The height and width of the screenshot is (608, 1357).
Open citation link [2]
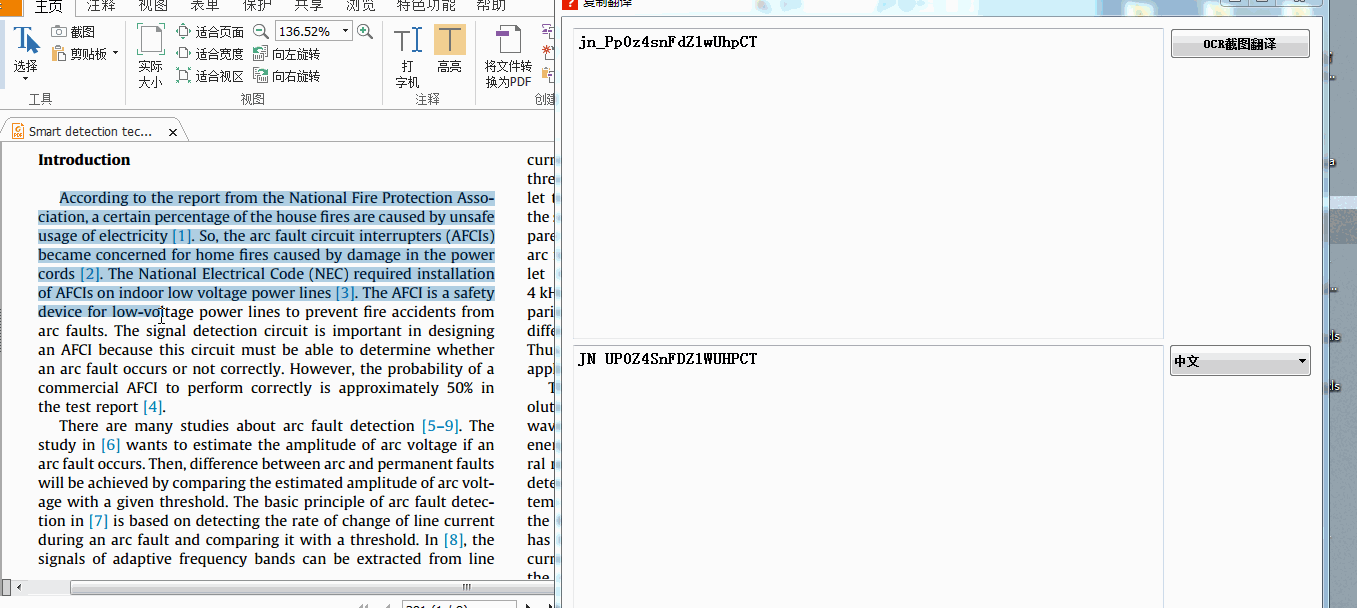point(91,274)
